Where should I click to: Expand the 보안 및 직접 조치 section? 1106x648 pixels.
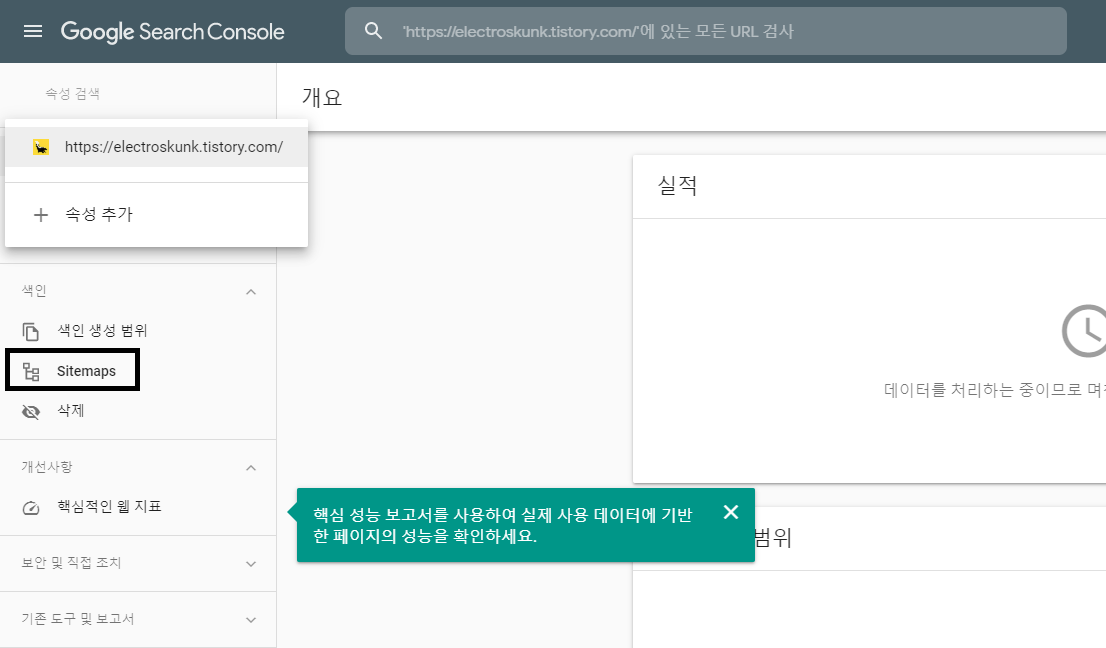[138, 563]
